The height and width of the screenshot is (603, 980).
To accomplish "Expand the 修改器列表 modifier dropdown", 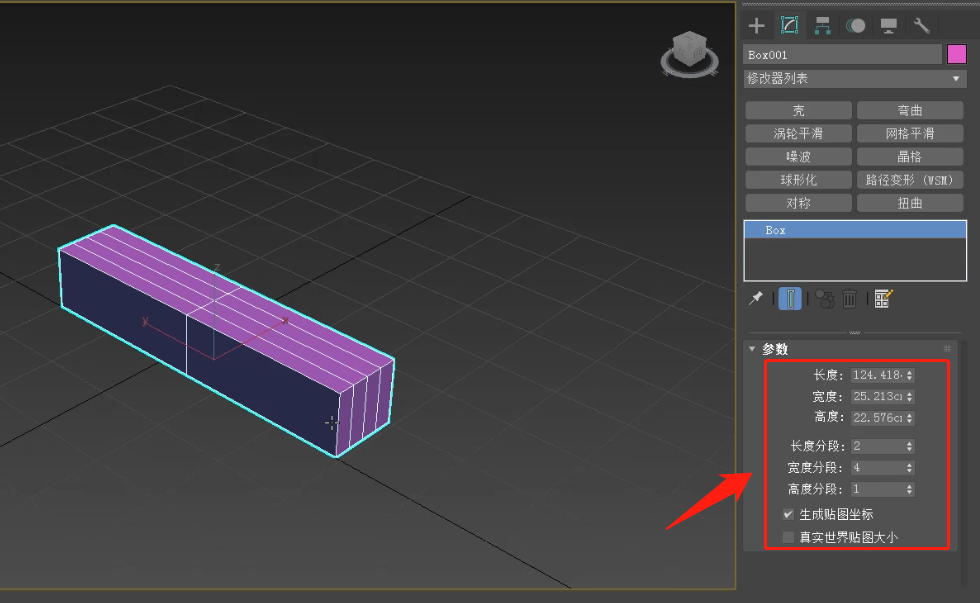I will click(x=855, y=79).
